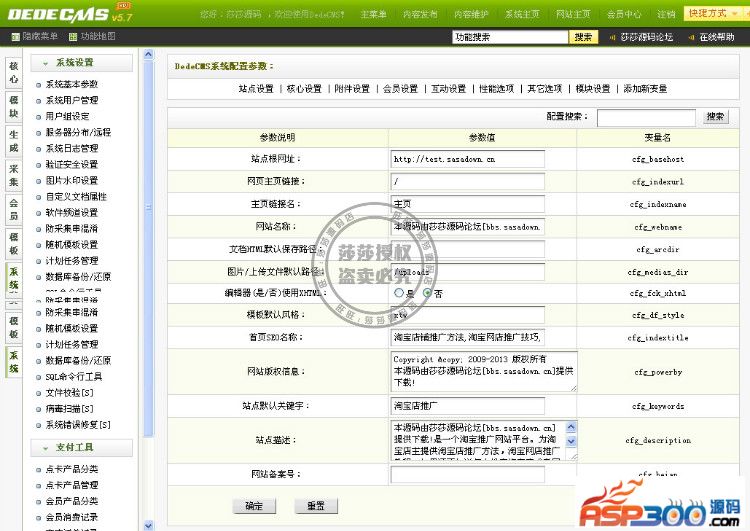Select the 生成 vertical sidebar tab

14,141
